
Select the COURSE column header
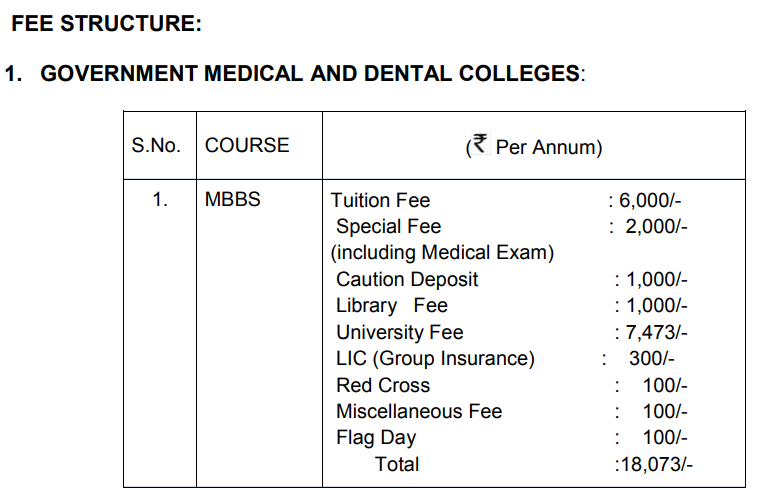pyautogui.click(x=247, y=146)
